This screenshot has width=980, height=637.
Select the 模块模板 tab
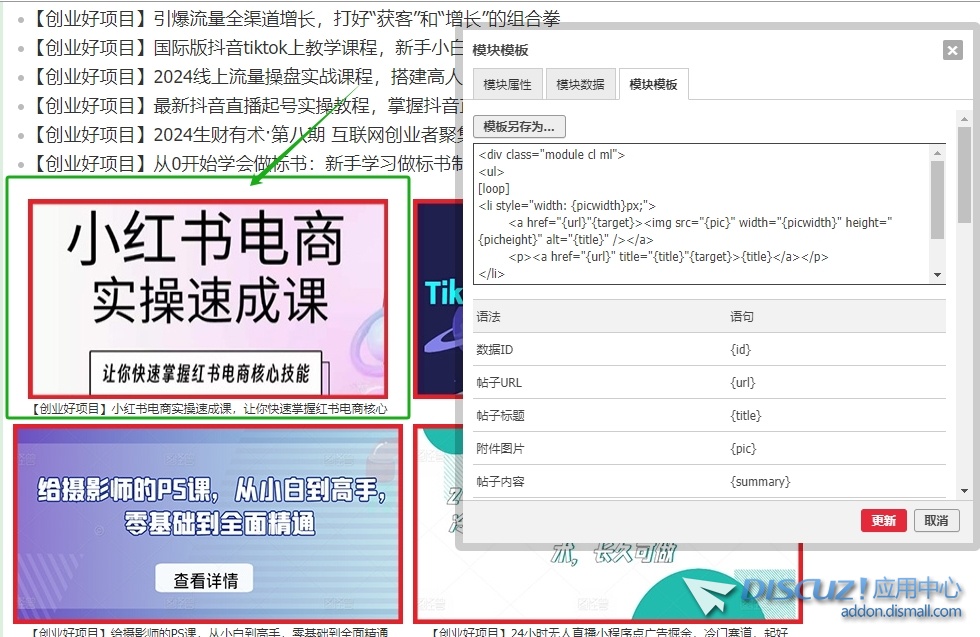coord(653,85)
